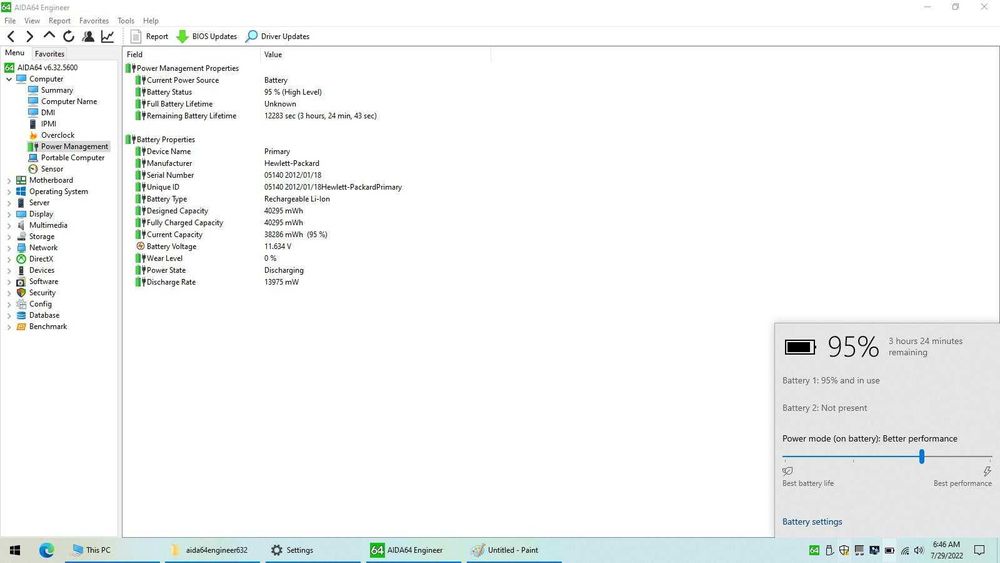Open Battery settings link in flyout
Image resolution: width=1000 pixels, height=563 pixels.
[812, 522]
